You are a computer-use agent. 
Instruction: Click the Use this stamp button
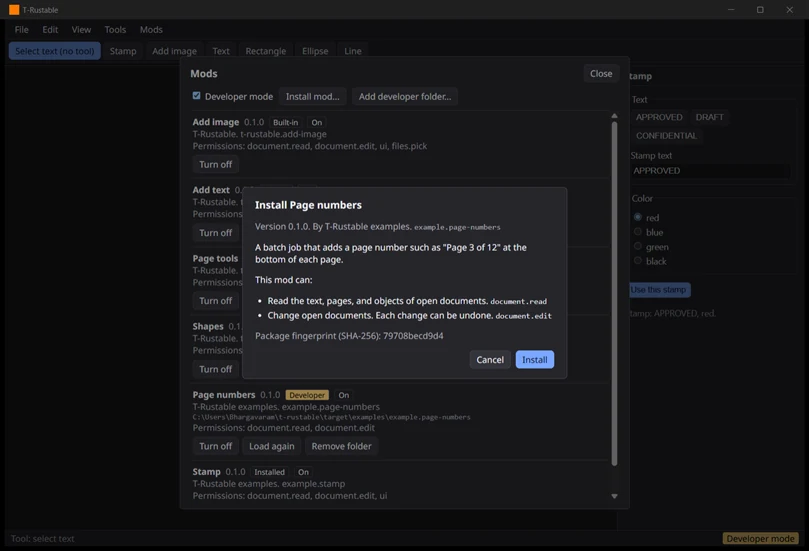pos(659,290)
